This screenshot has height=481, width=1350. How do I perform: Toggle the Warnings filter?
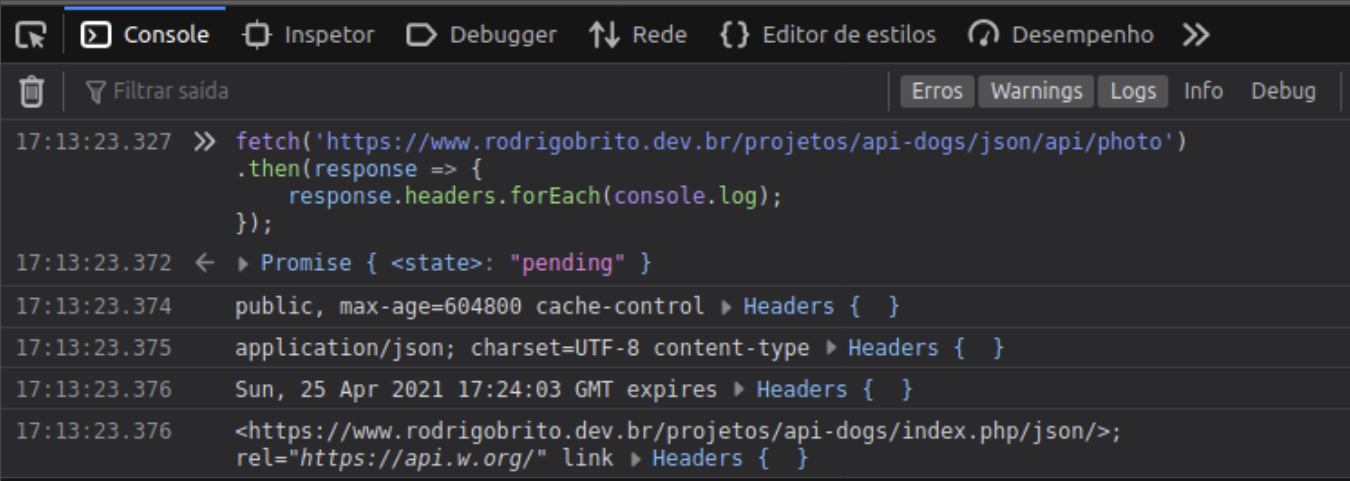pyautogui.click(x=1036, y=91)
